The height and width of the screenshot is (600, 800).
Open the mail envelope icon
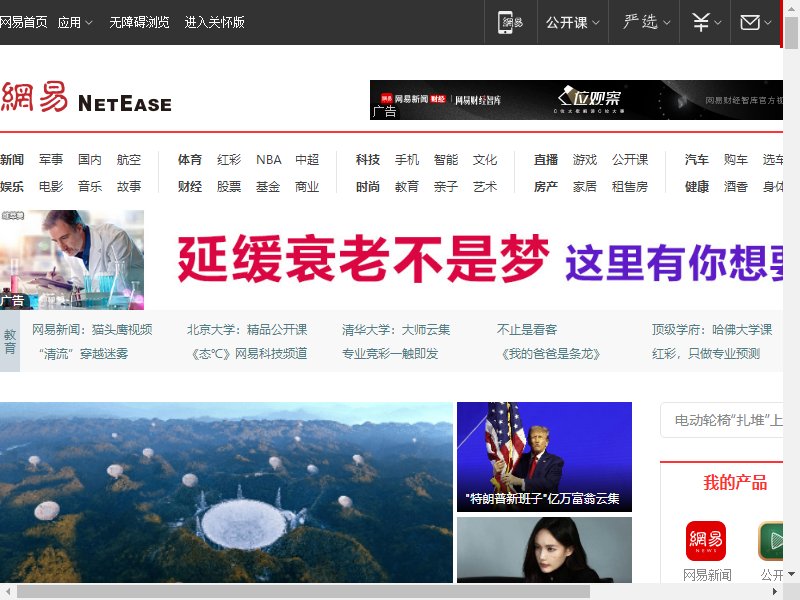pos(749,22)
